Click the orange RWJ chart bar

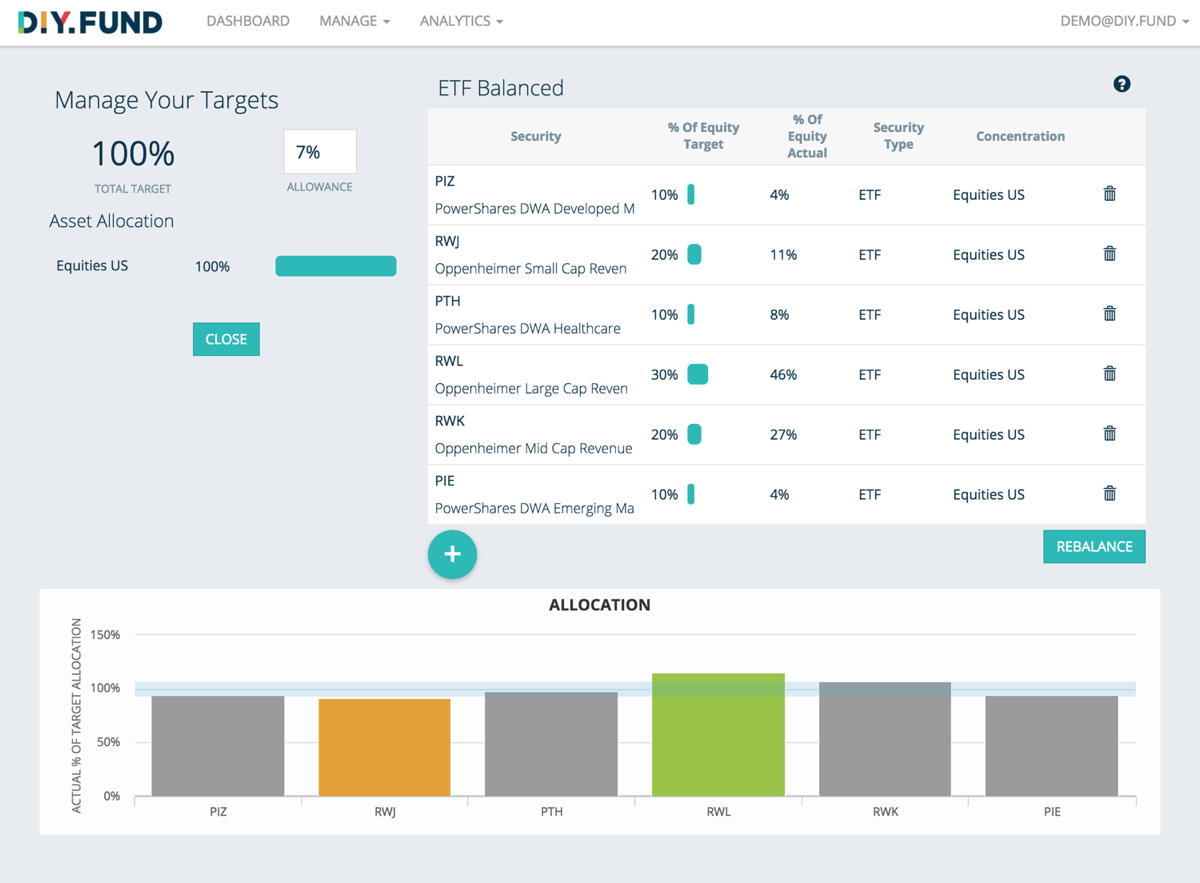(x=385, y=748)
